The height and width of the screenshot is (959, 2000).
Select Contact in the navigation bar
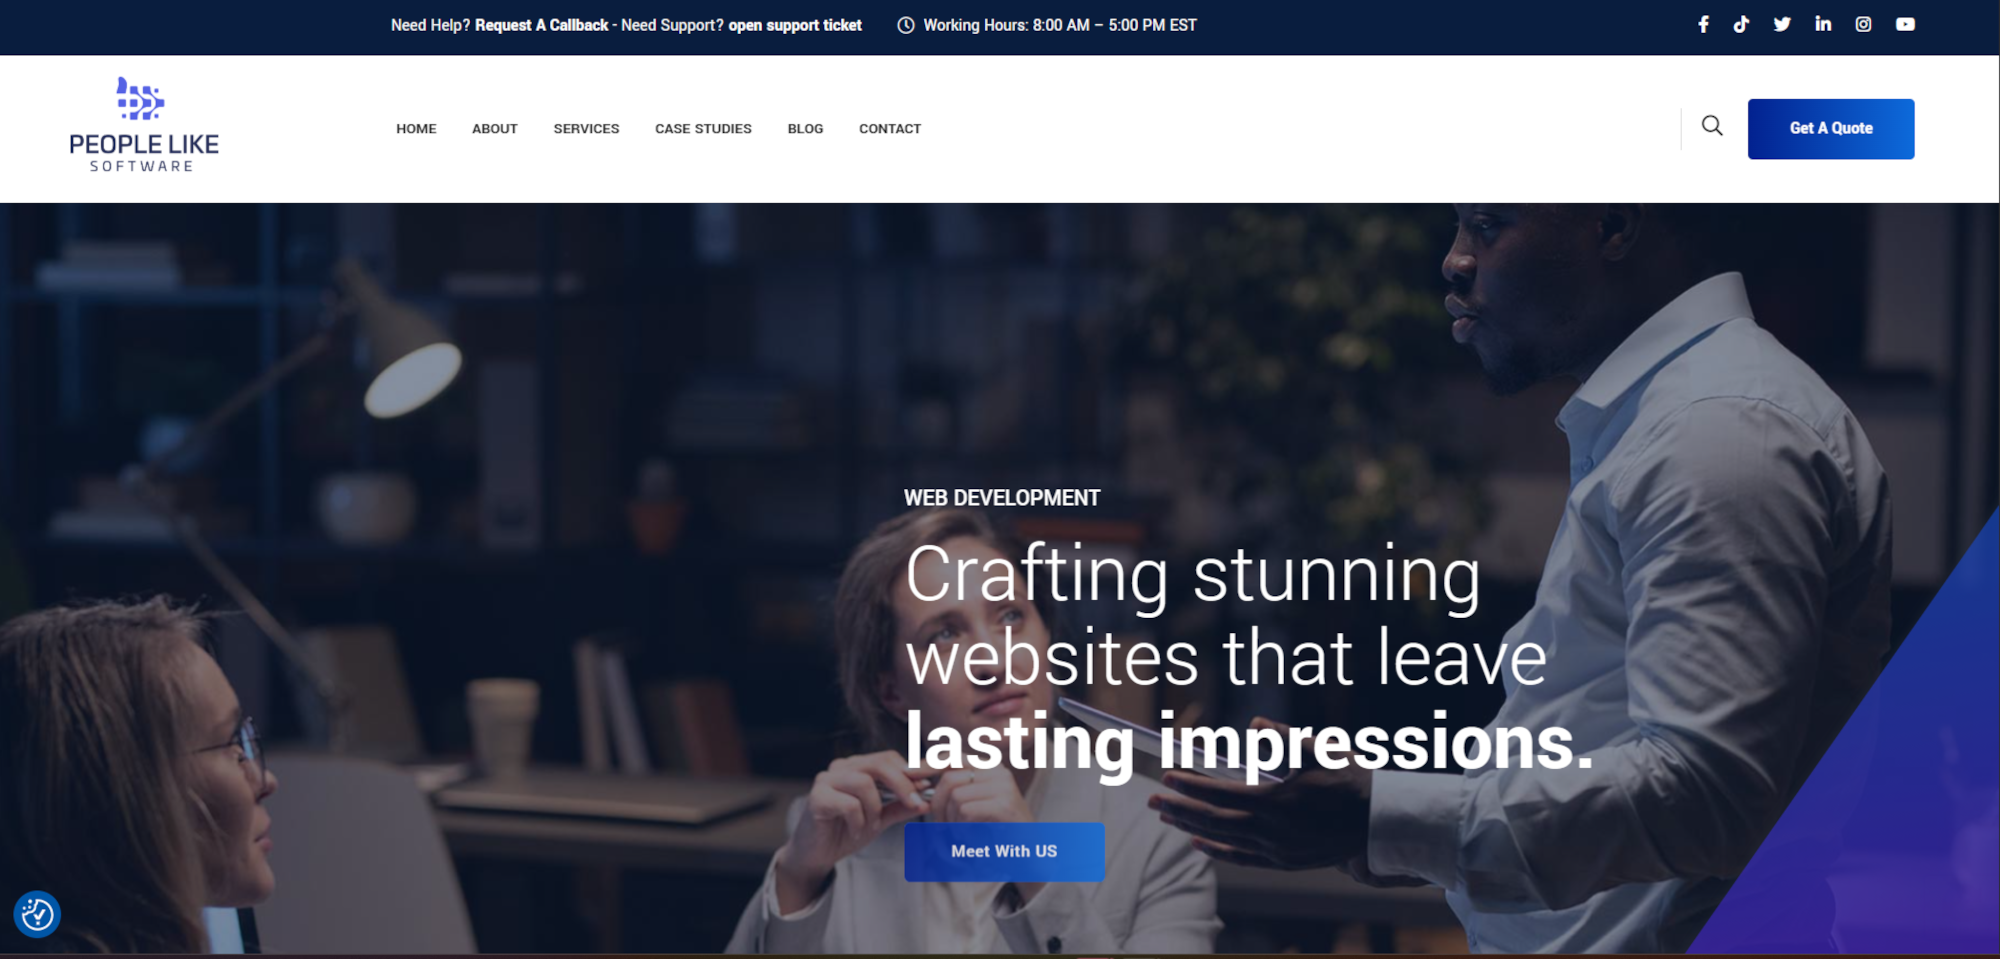click(889, 129)
